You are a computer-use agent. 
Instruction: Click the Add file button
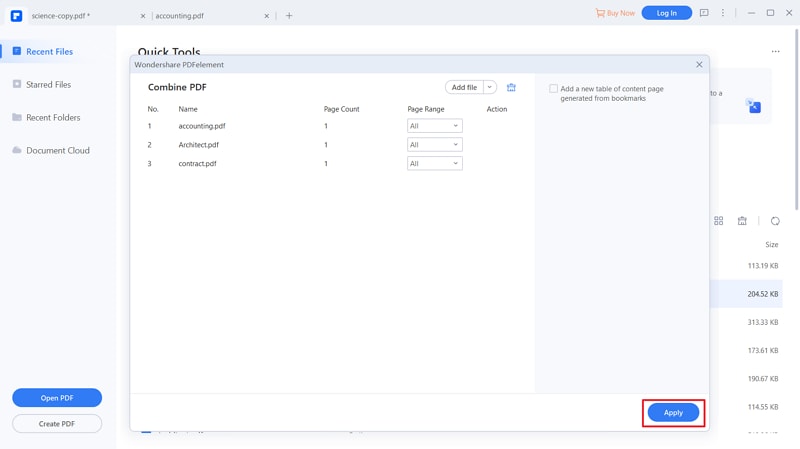464,87
